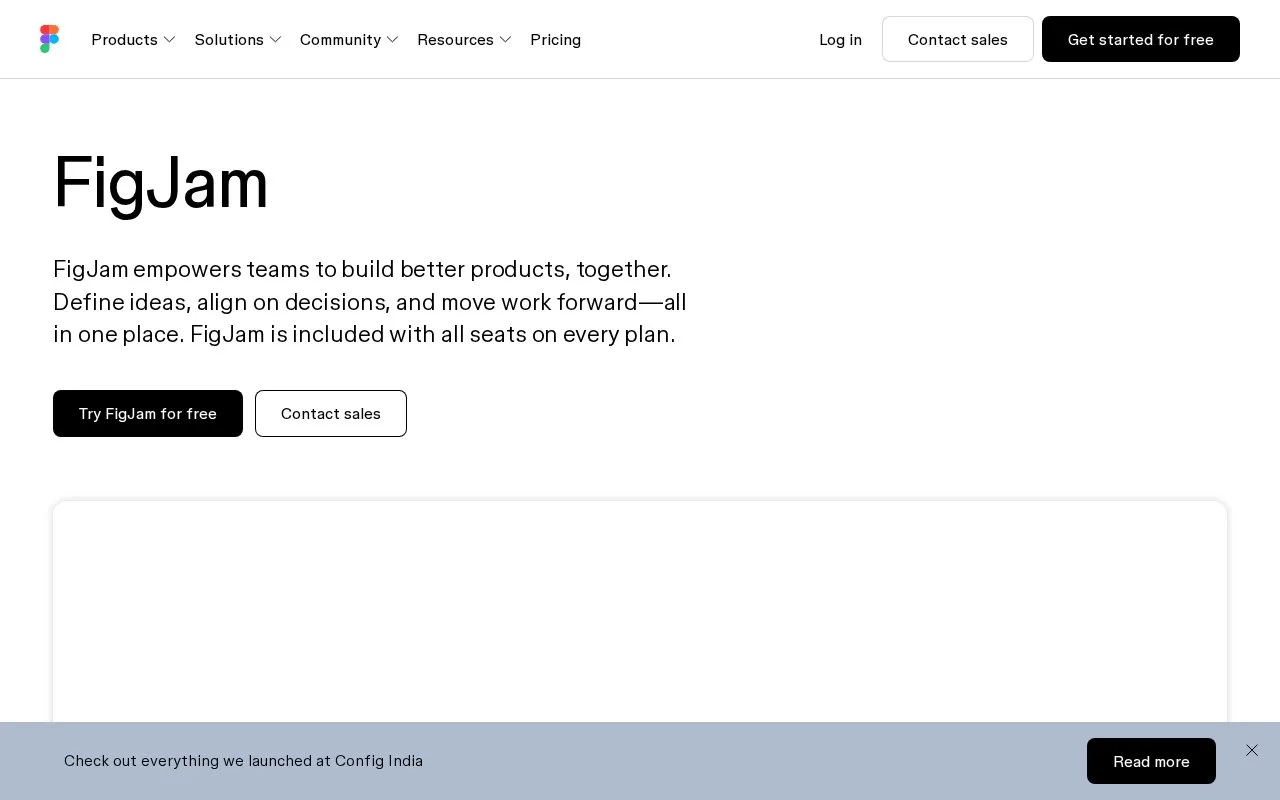The image size is (1280, 800).
Task: Click Get started for free
Action: point(1141,39)
